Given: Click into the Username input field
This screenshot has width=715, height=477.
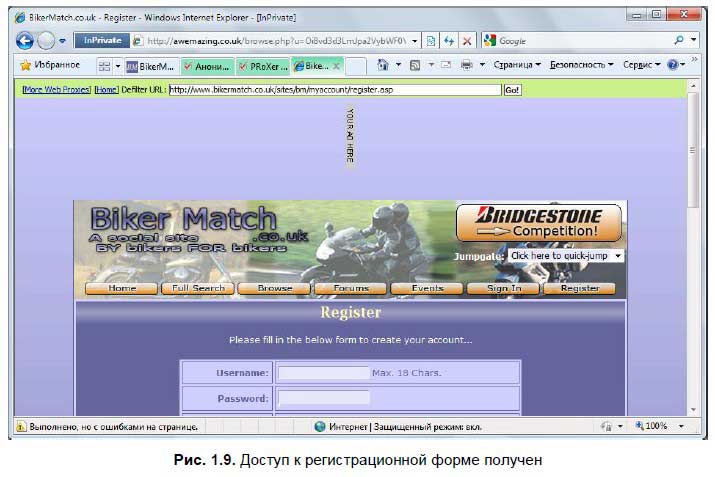Looking at the screenshot, I should click(x=323, y=373).
